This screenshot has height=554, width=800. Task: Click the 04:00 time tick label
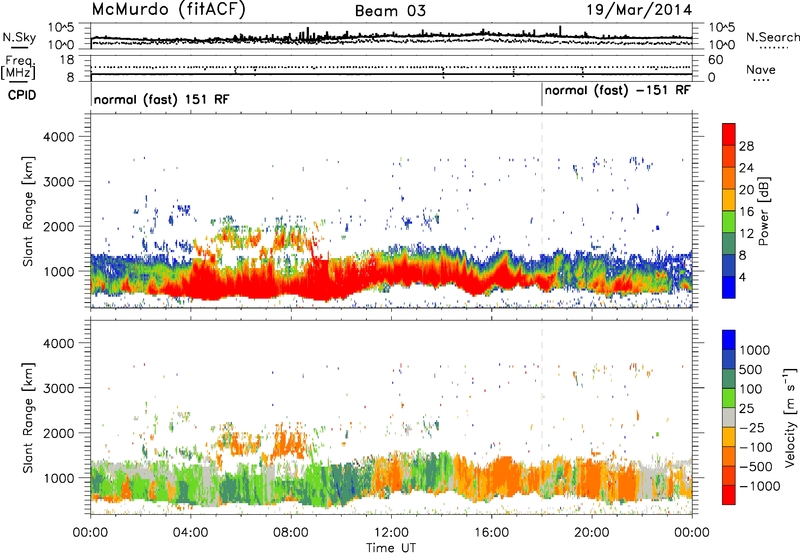coord(190,533)
